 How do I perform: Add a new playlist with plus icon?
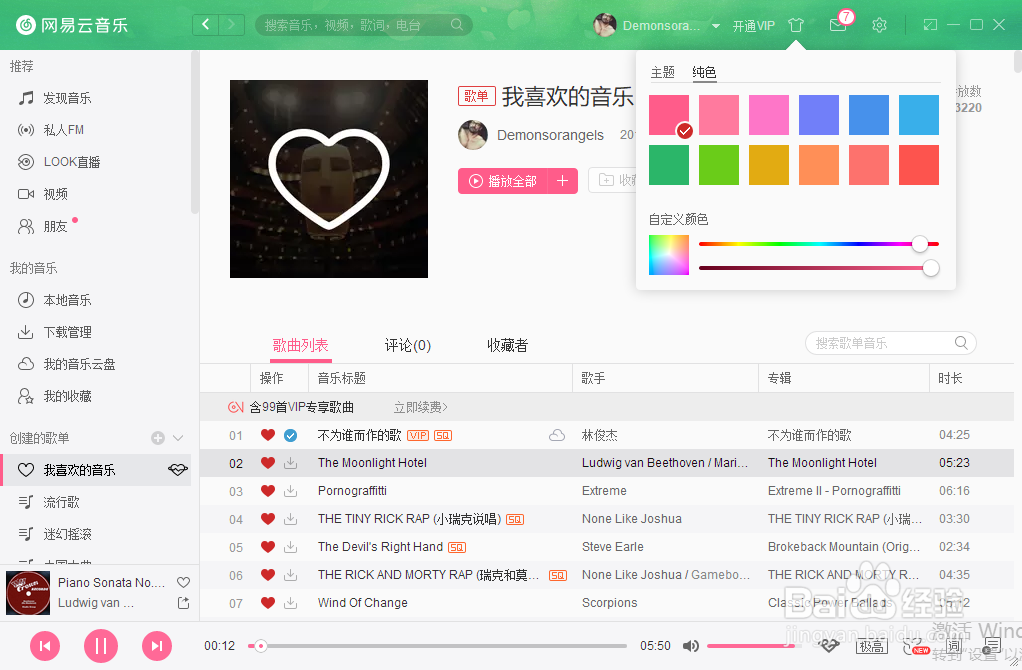[x=158, y=438]
